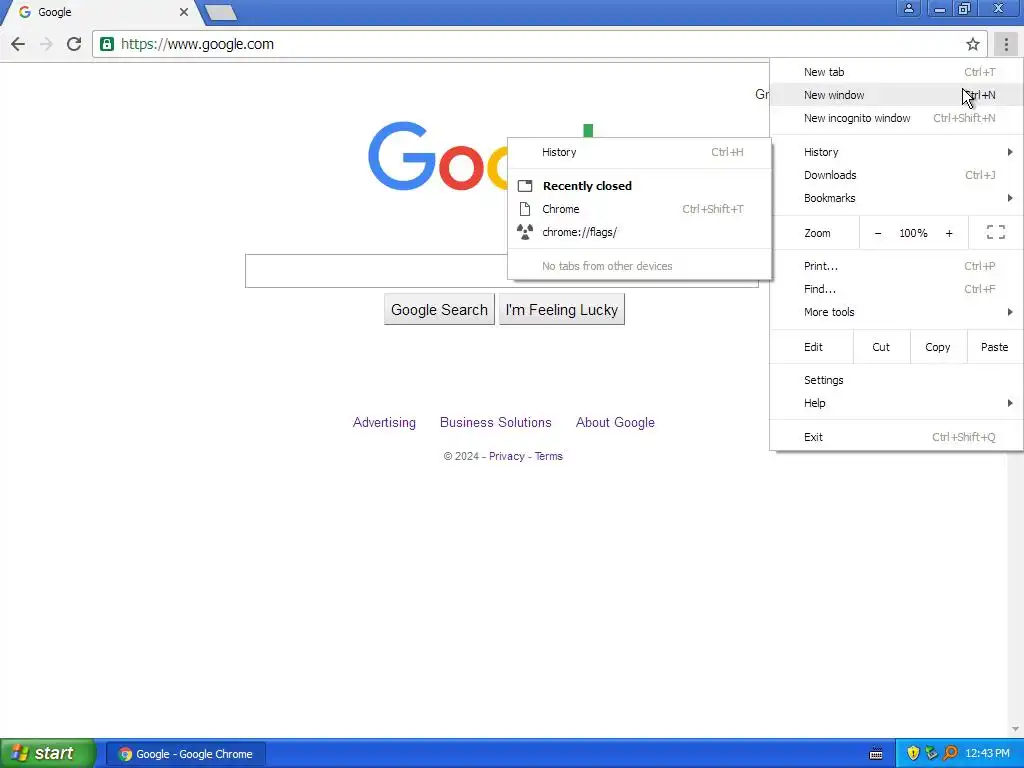The image size is (1024, 768).
Task: Click the user profile icon in title bar
Action: tap(908, 8)
